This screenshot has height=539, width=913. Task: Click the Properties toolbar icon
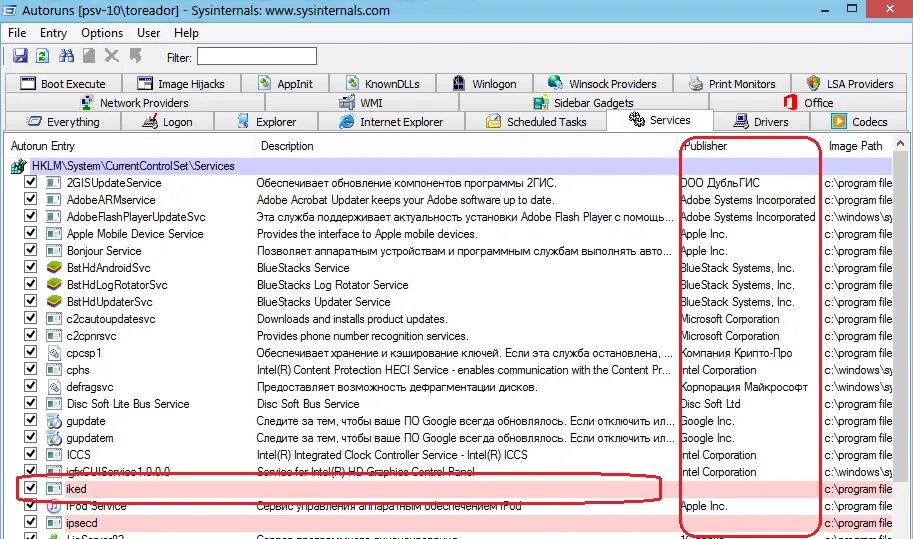pos(89,56)
